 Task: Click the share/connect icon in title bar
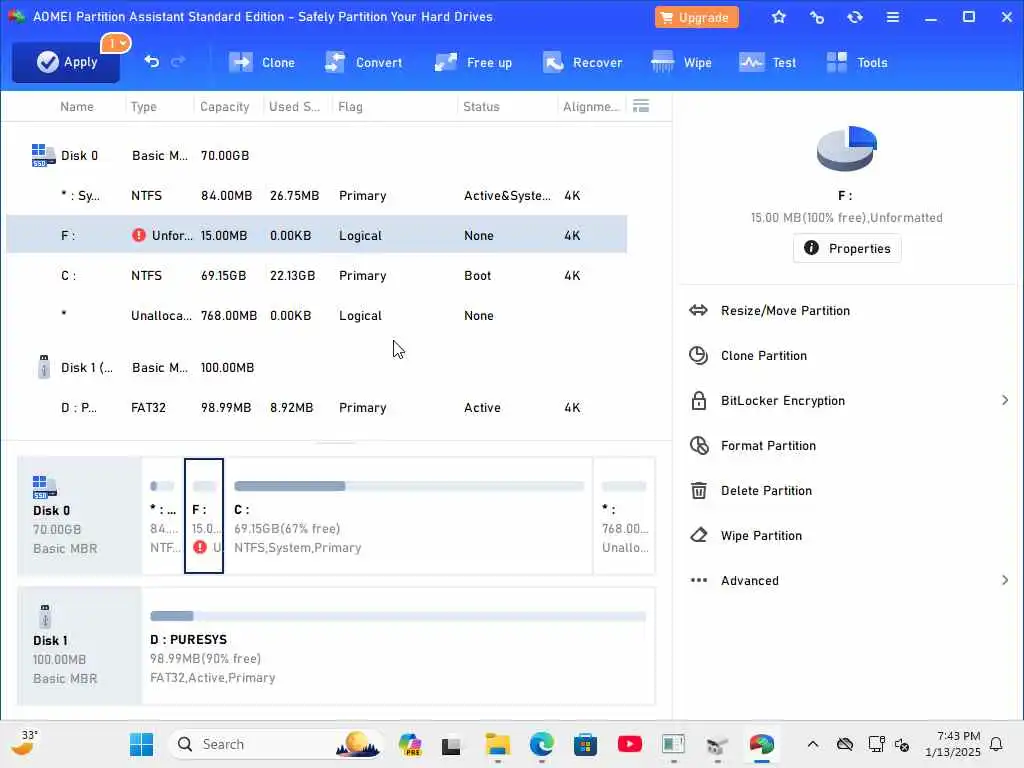pos(816,17)
